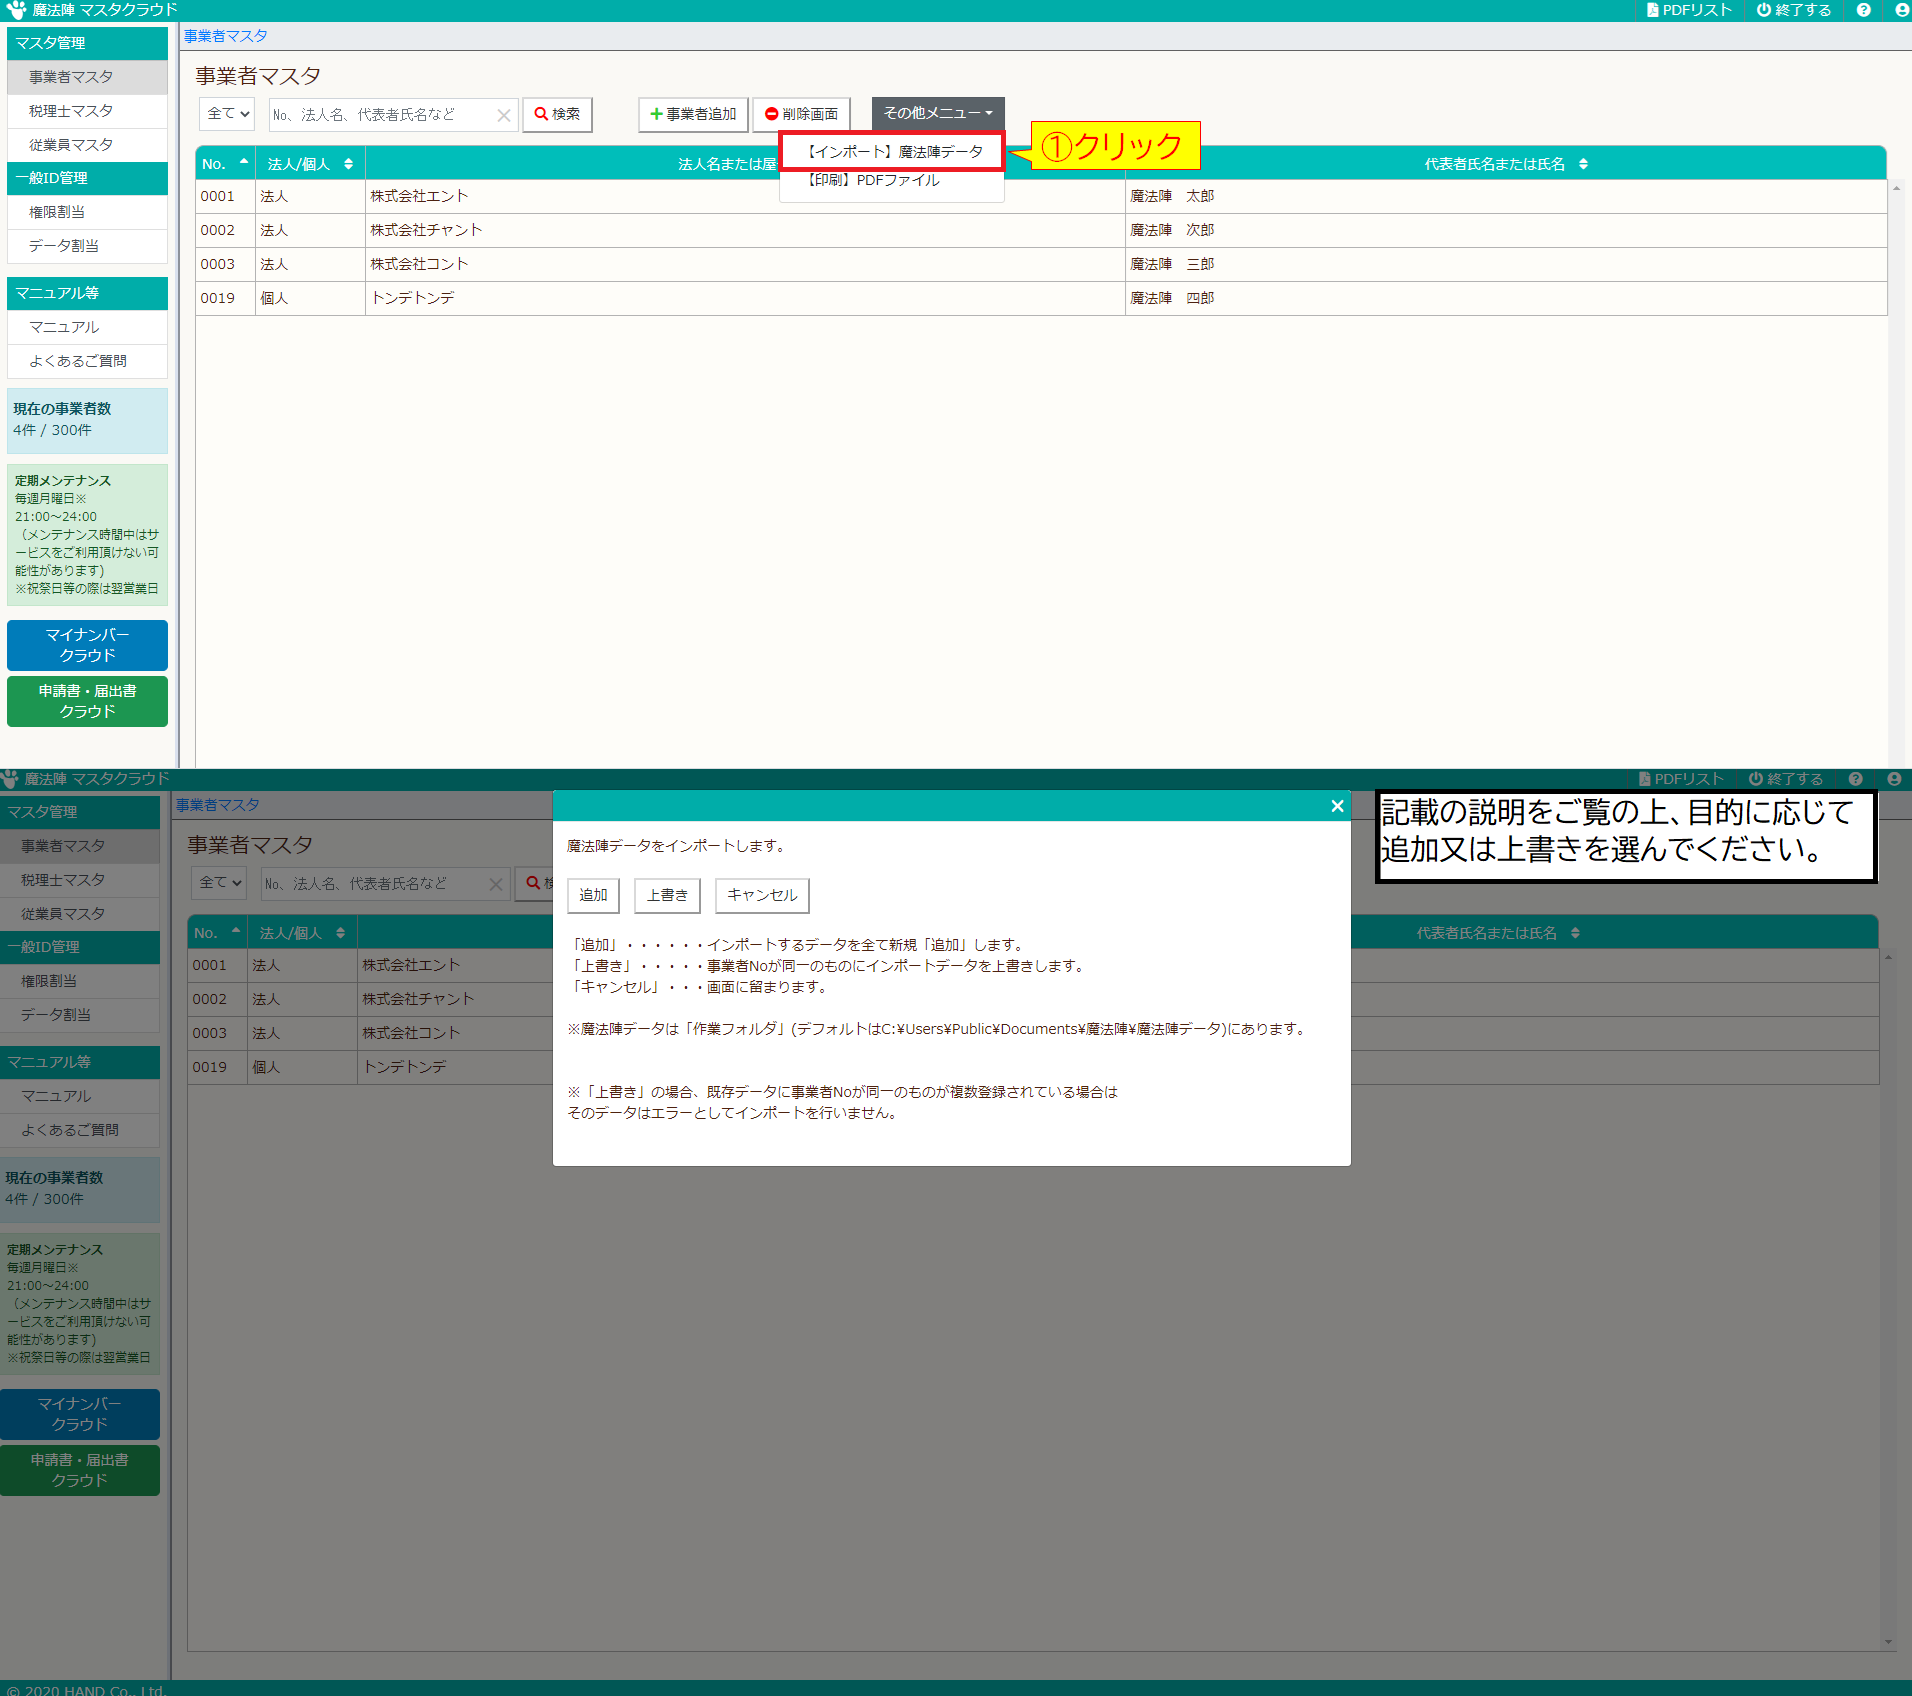
Task: Select 【インポート】魔法陣データ menu item
Action: (x=894, y=152)
